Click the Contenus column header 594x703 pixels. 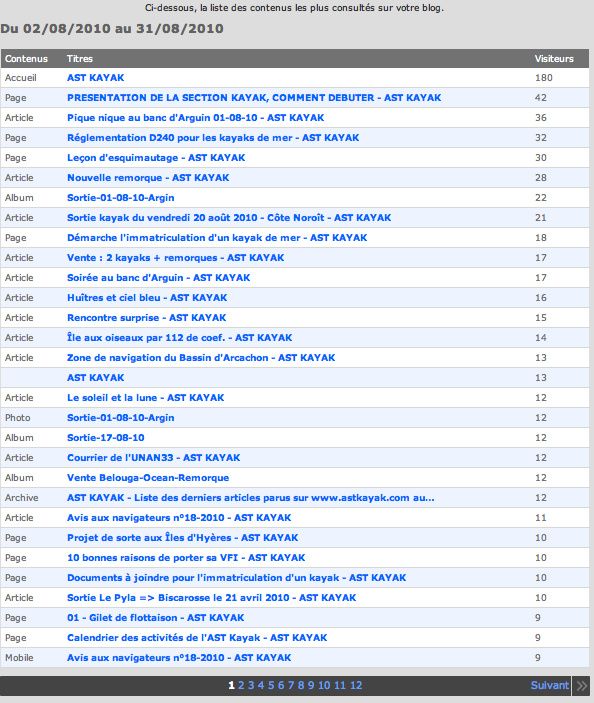(26, 59)
